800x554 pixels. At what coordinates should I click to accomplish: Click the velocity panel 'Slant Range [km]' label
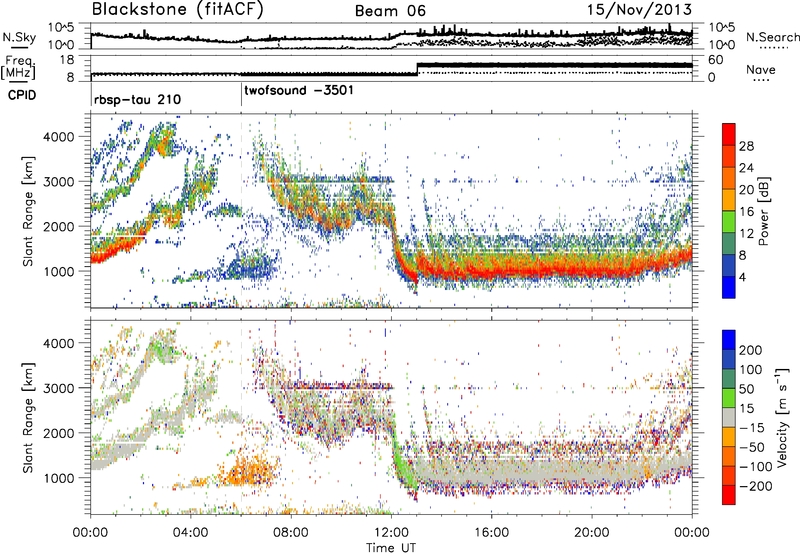point(28,418)
